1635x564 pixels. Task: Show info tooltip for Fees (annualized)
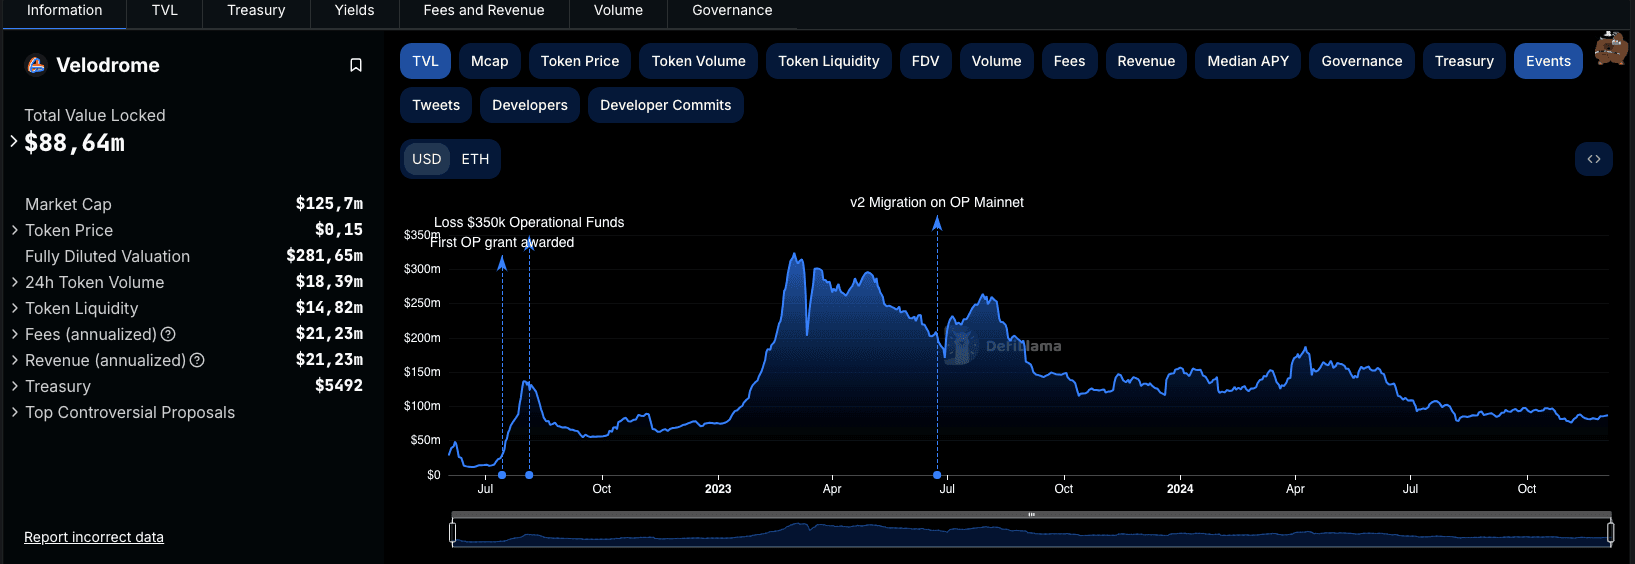pos(168,334)
